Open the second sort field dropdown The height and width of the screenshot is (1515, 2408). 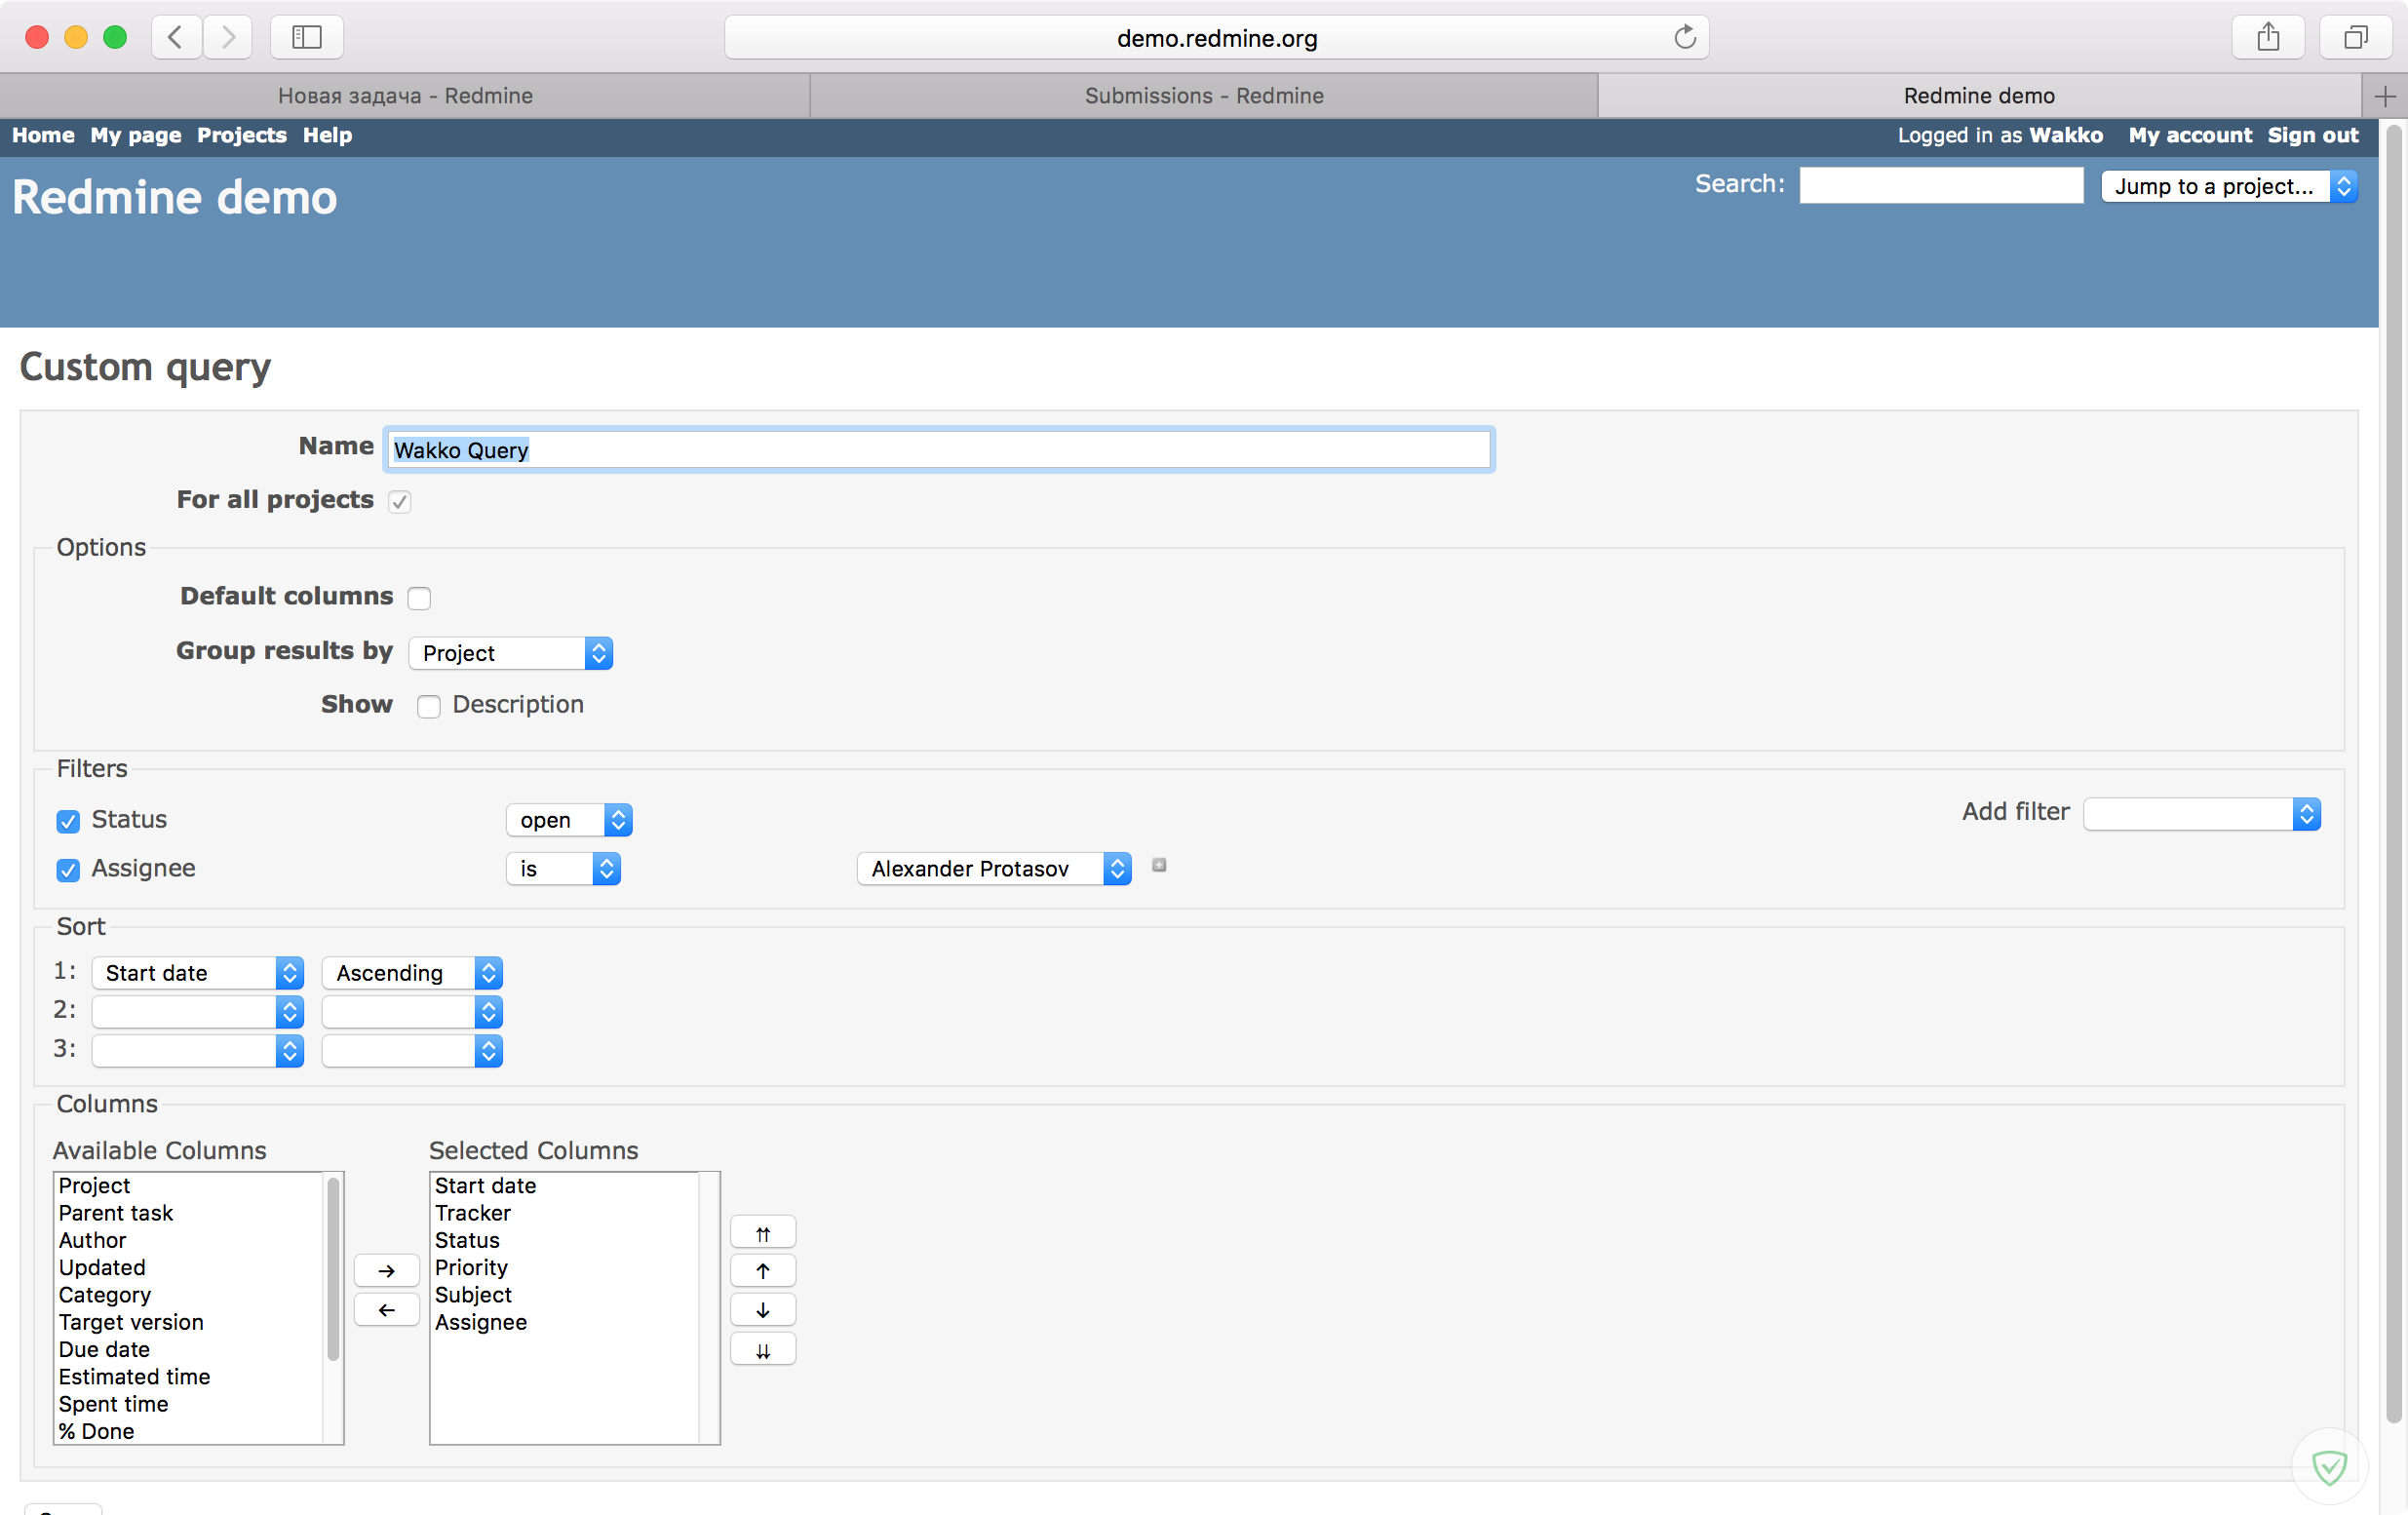(x=198, y=1012)
